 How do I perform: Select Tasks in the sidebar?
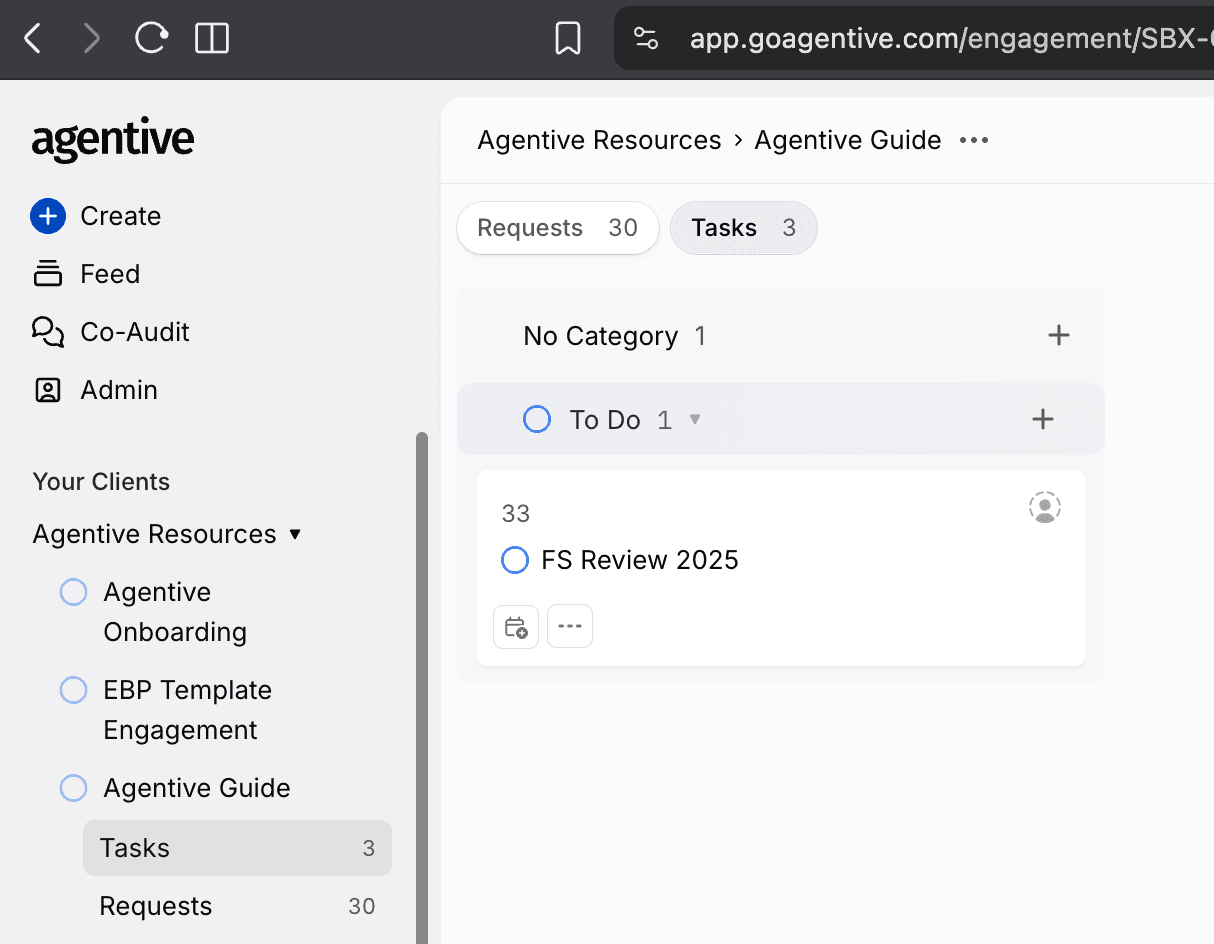coord(237,848)
